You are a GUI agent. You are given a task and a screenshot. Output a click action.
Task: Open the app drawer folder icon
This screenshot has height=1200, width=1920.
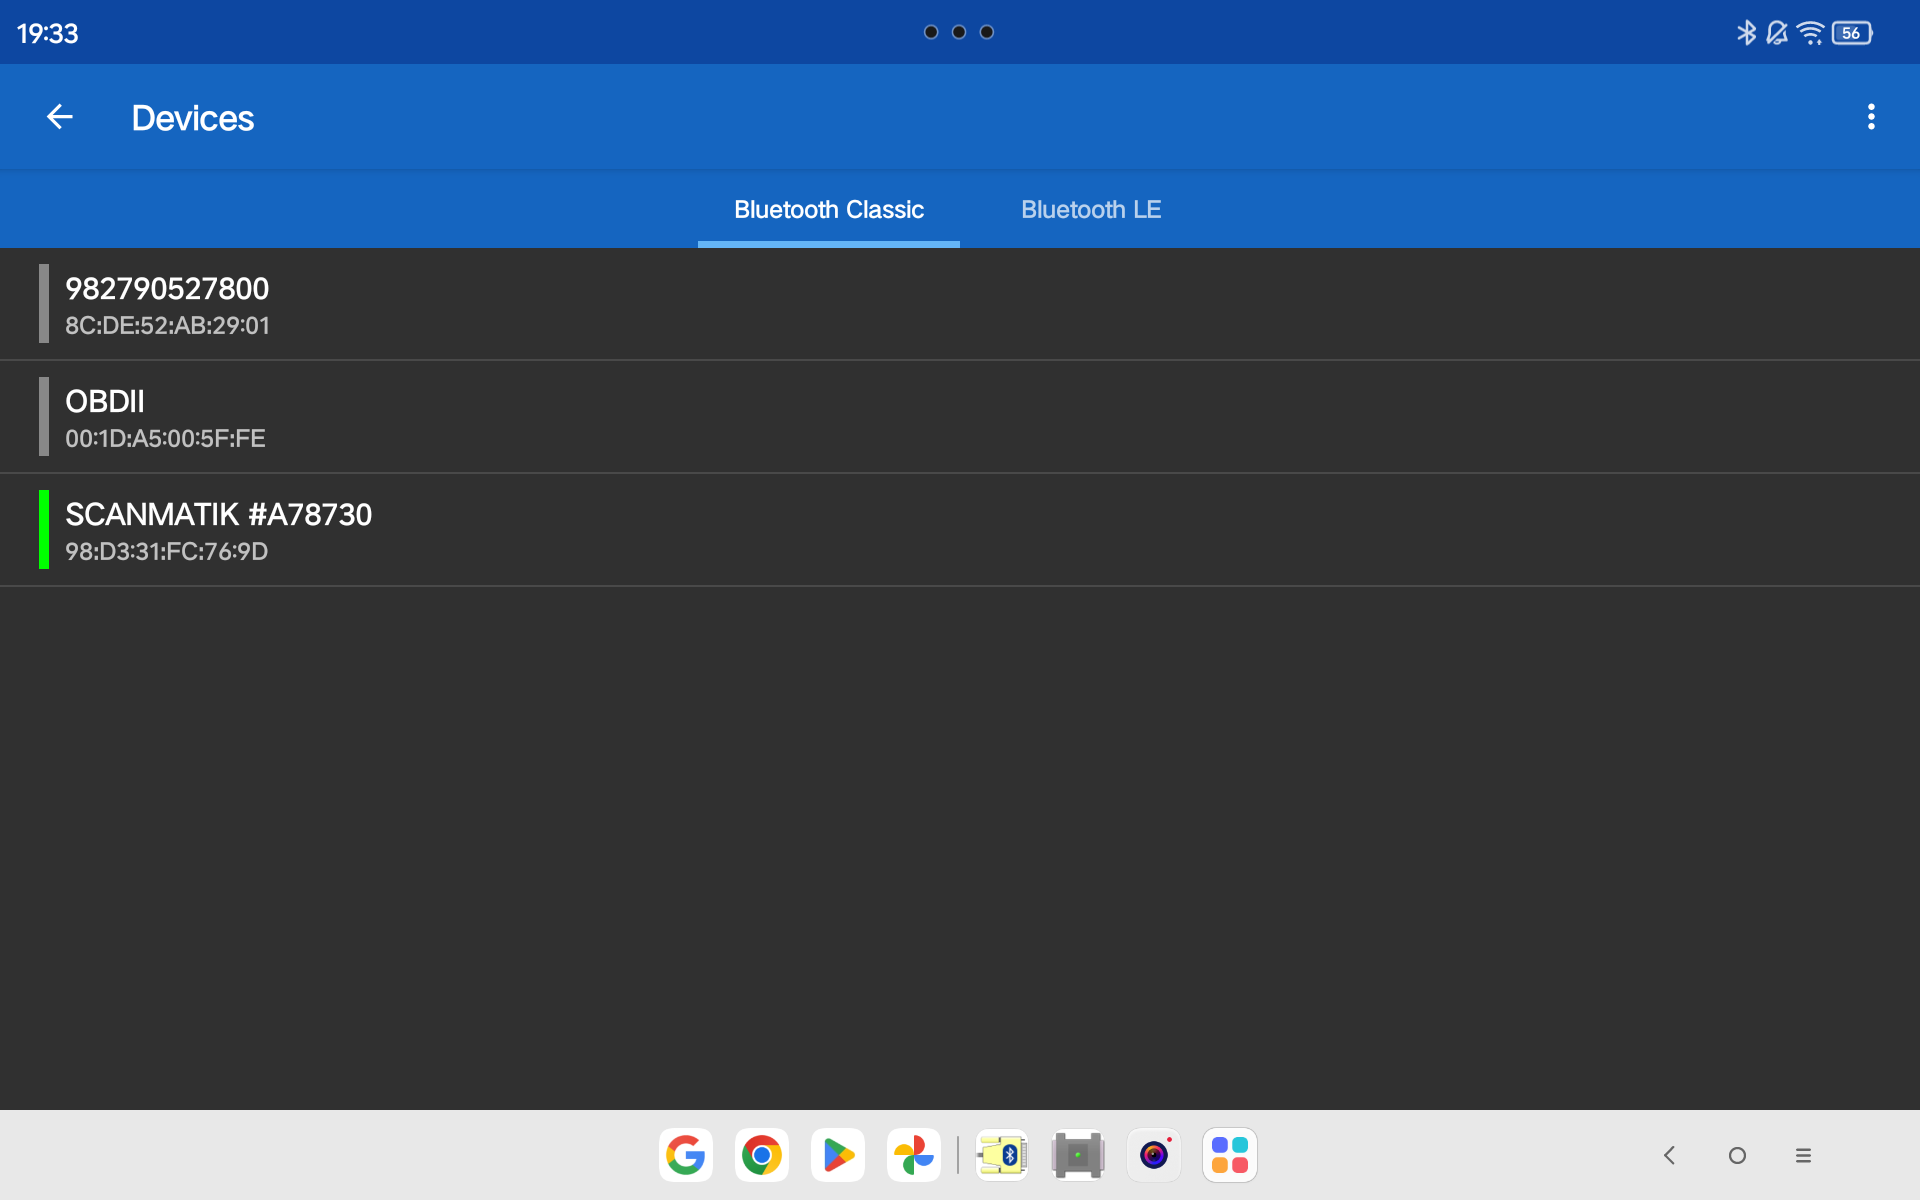point(1230,1155)
